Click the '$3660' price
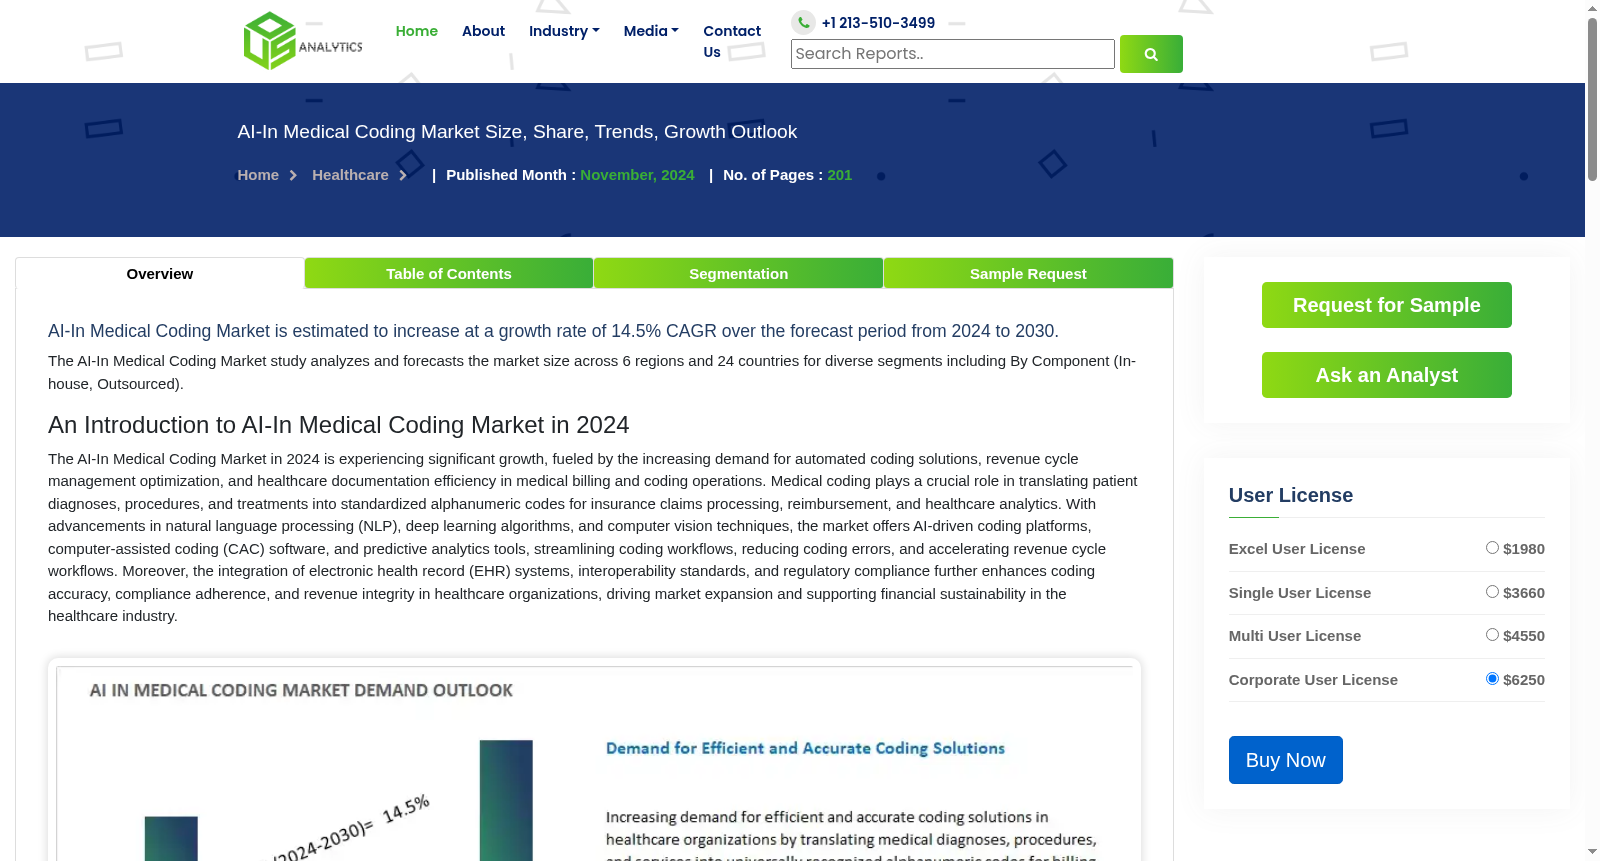This screenshot has width=1600, height=861. pyautogui.click(x=1524, y=593)
